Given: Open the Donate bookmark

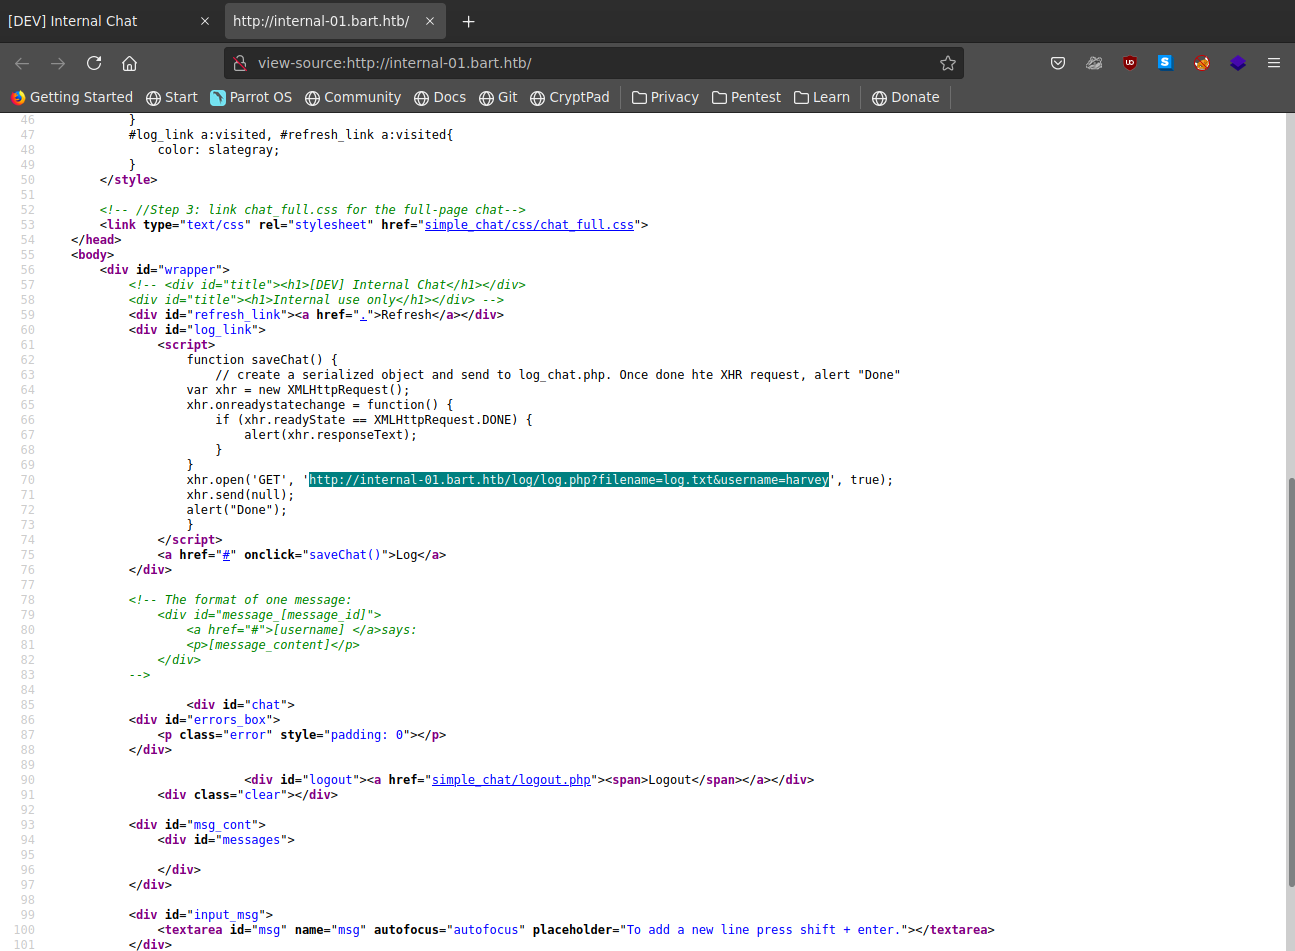Looking at the screenshot, I should 906,97.
